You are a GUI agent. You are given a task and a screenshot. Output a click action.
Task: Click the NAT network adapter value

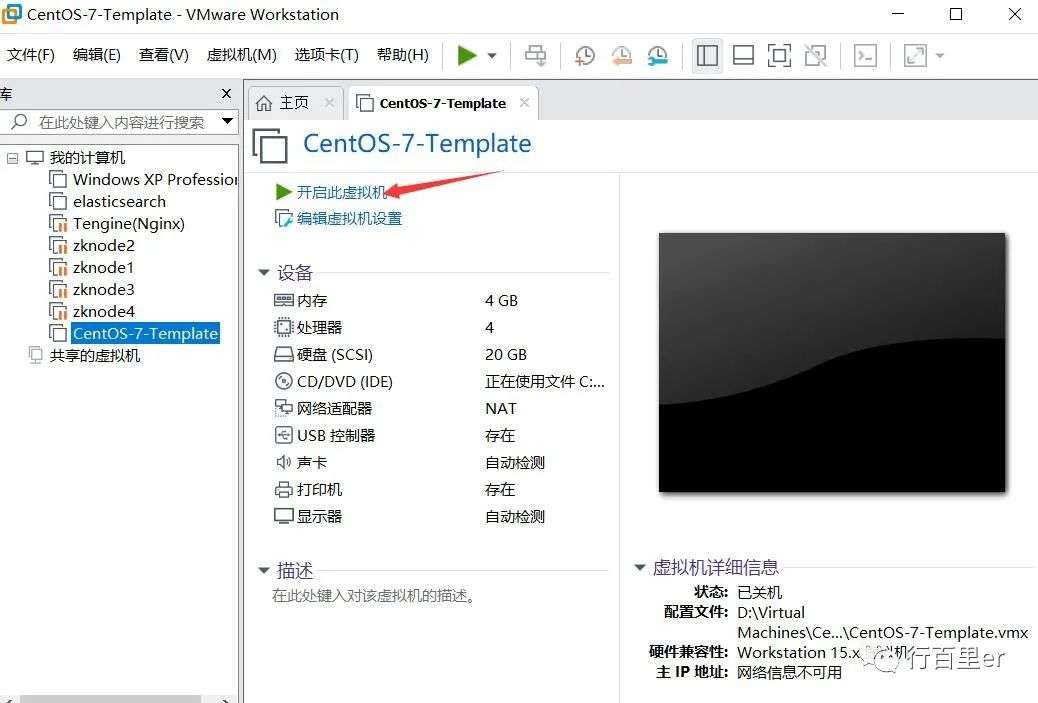[500, 408]
